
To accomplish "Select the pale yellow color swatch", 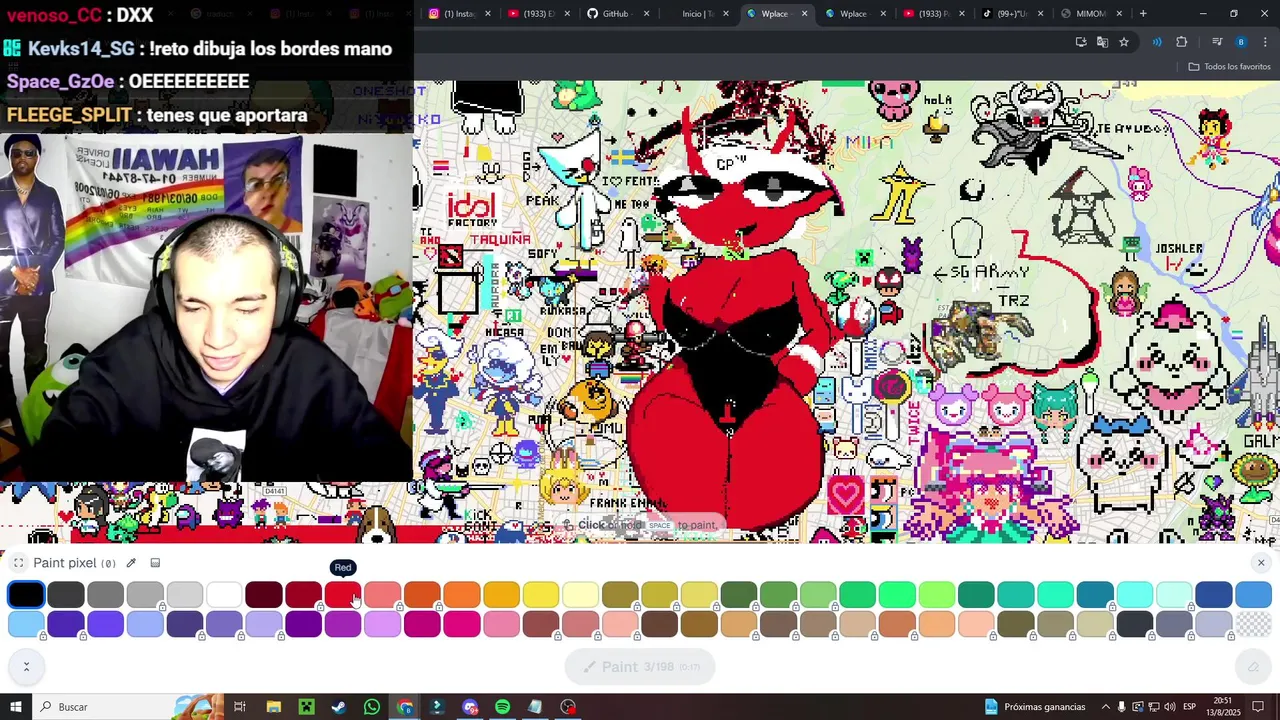I will click(x=580, y=595).
